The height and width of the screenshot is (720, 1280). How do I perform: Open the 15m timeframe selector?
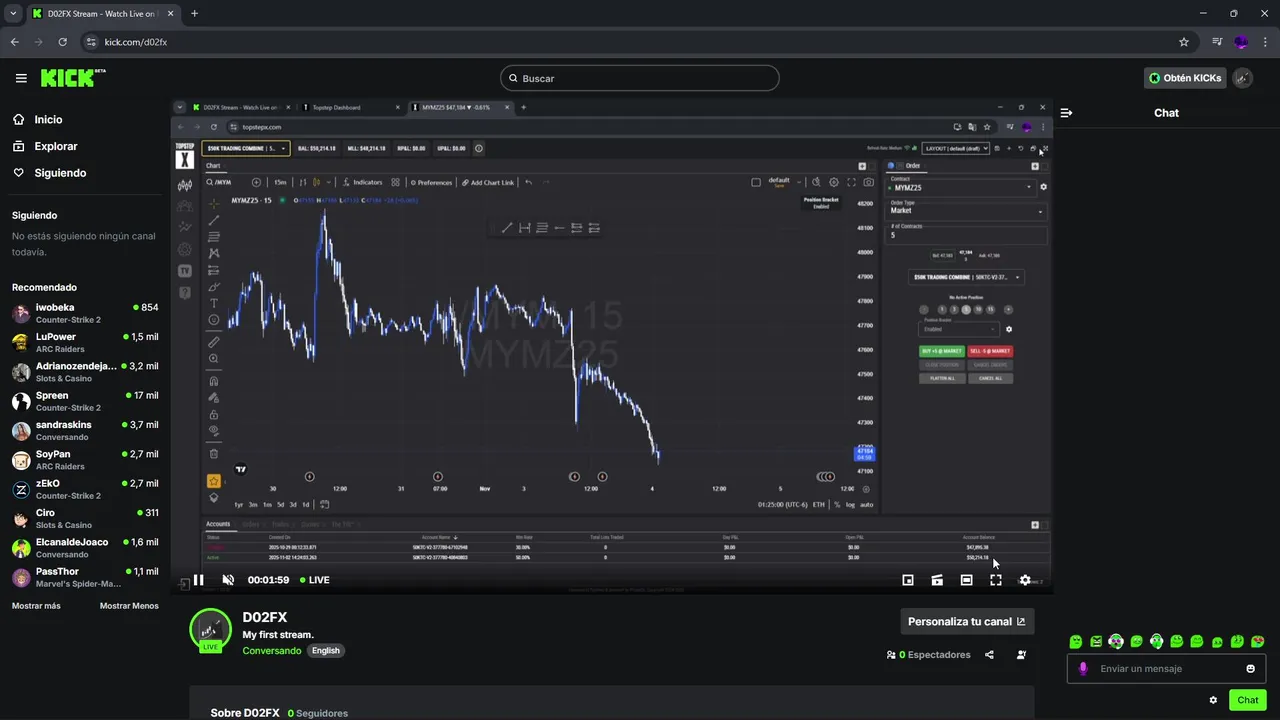(x=280, y=182)
